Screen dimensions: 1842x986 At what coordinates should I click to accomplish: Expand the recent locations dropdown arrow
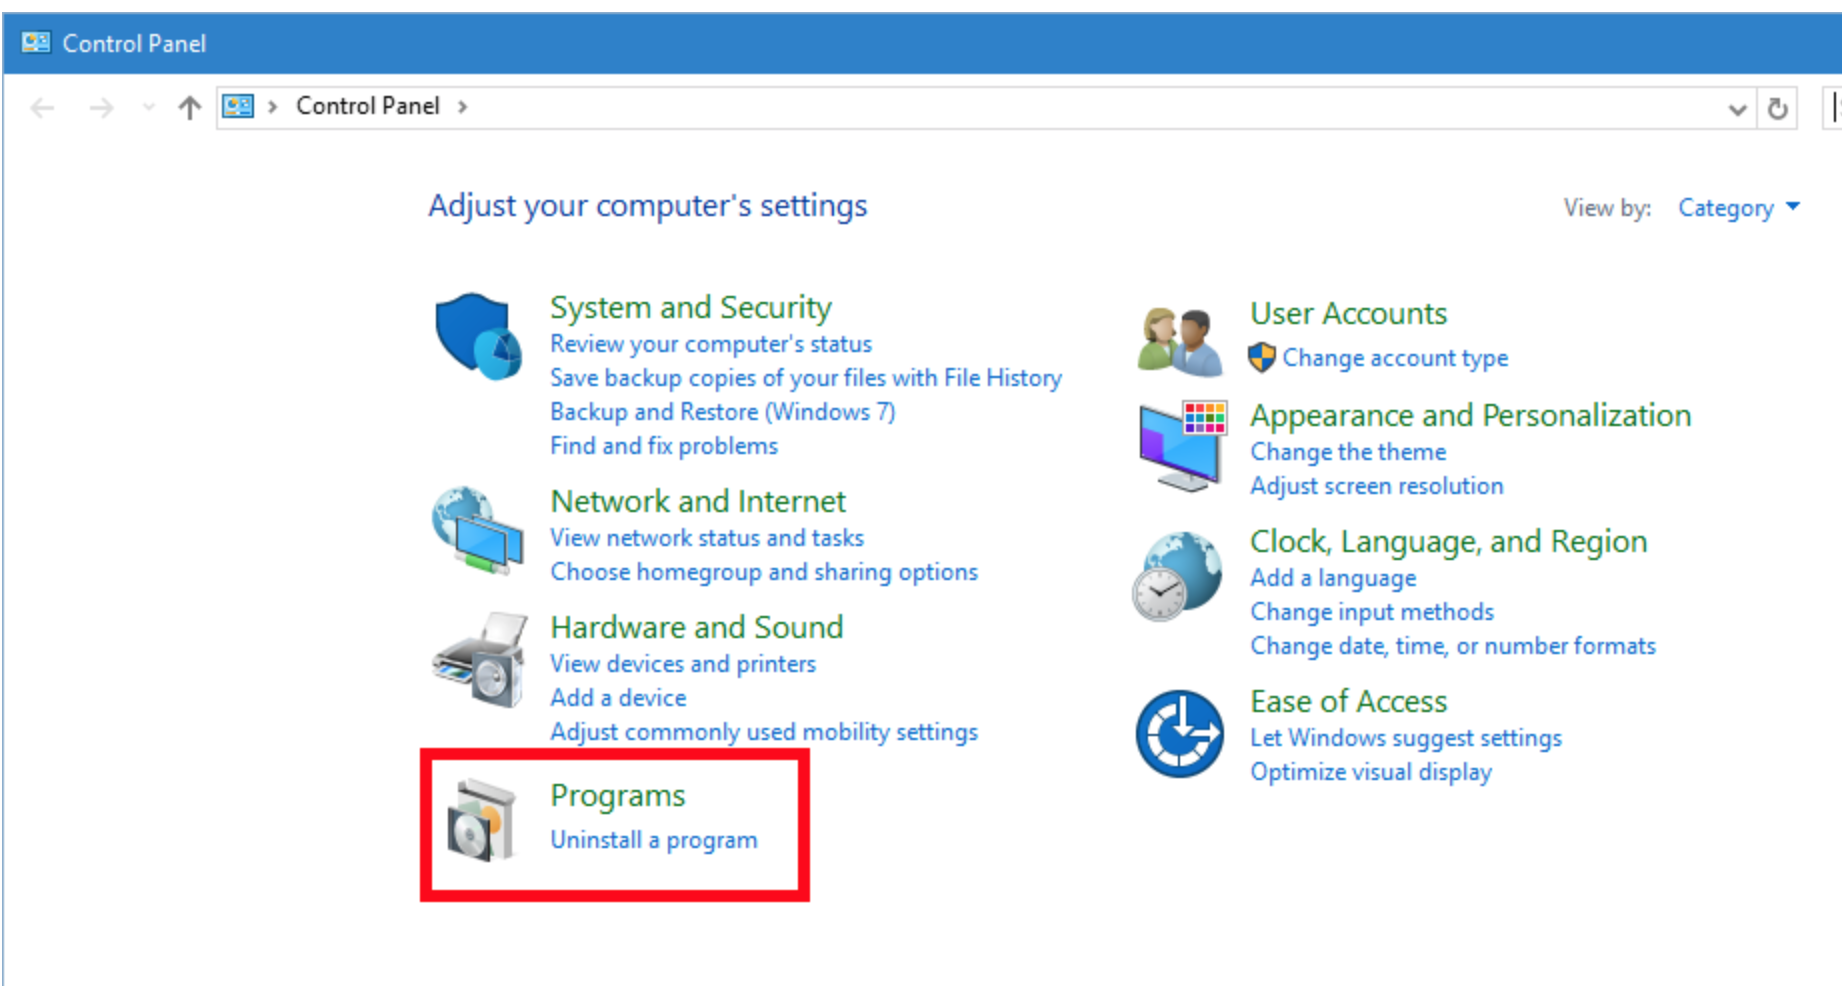(x=149, y=107)
